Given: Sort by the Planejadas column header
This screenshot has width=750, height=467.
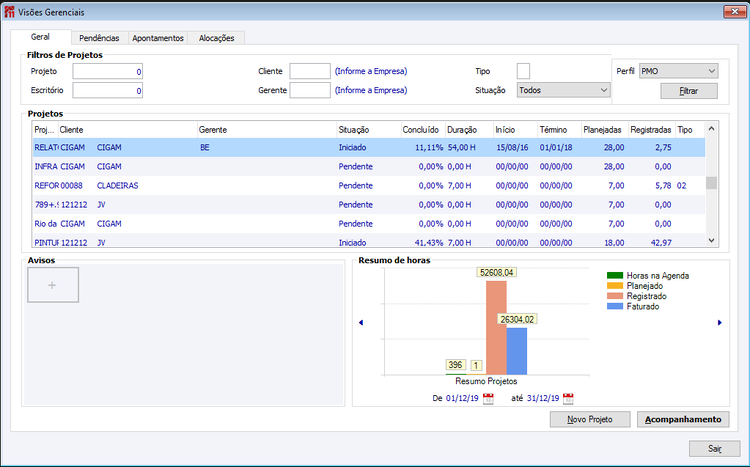Looking at the screenshot, I should (605, 130).
